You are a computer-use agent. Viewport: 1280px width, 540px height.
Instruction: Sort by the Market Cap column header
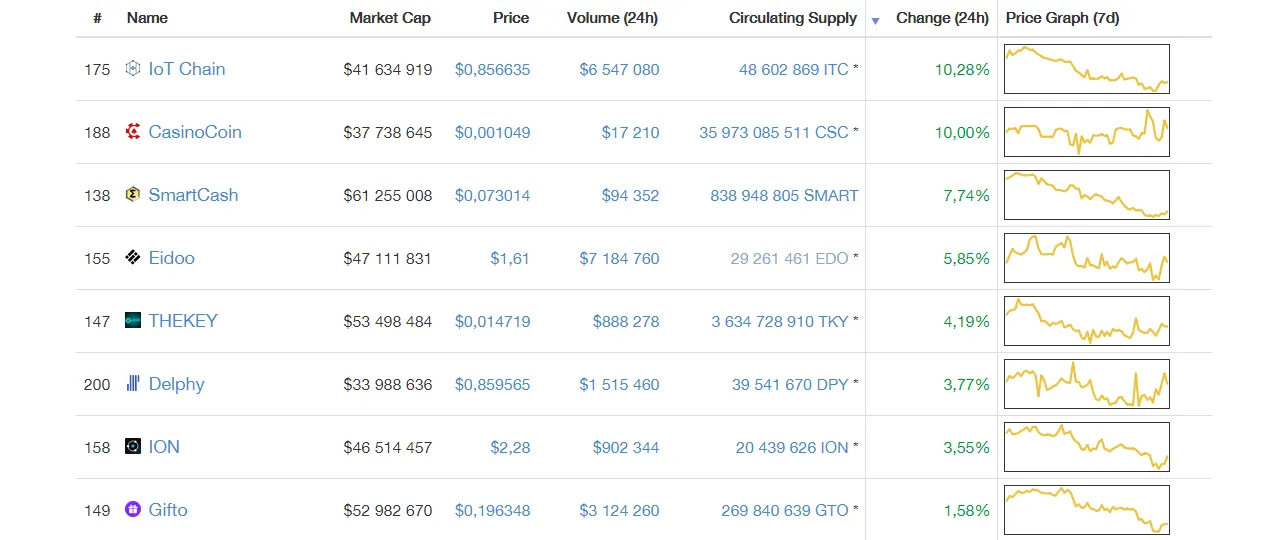coord(390,18)
